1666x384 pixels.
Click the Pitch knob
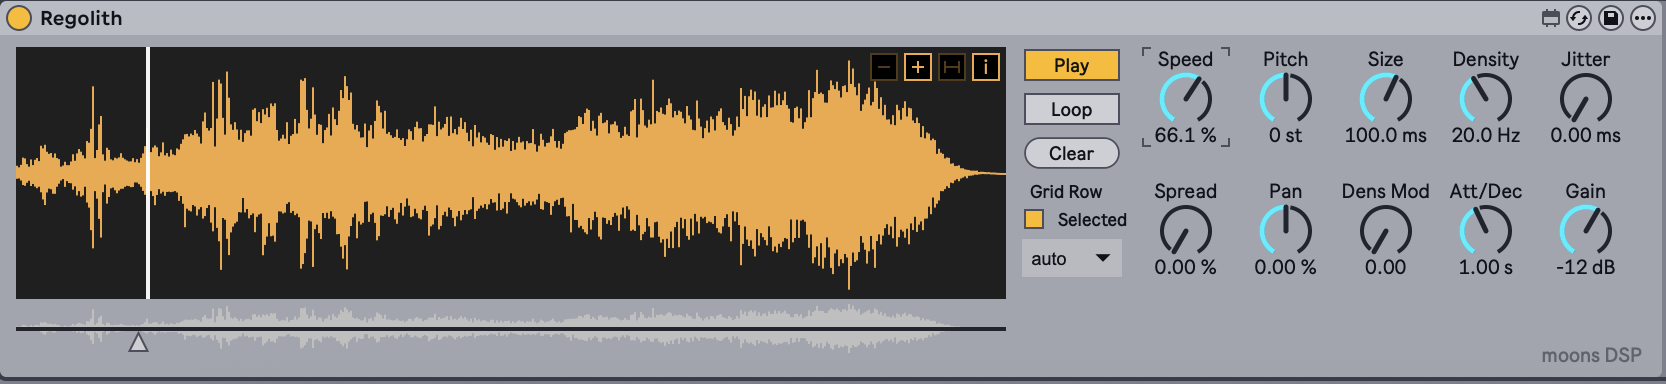[1285, 98]
